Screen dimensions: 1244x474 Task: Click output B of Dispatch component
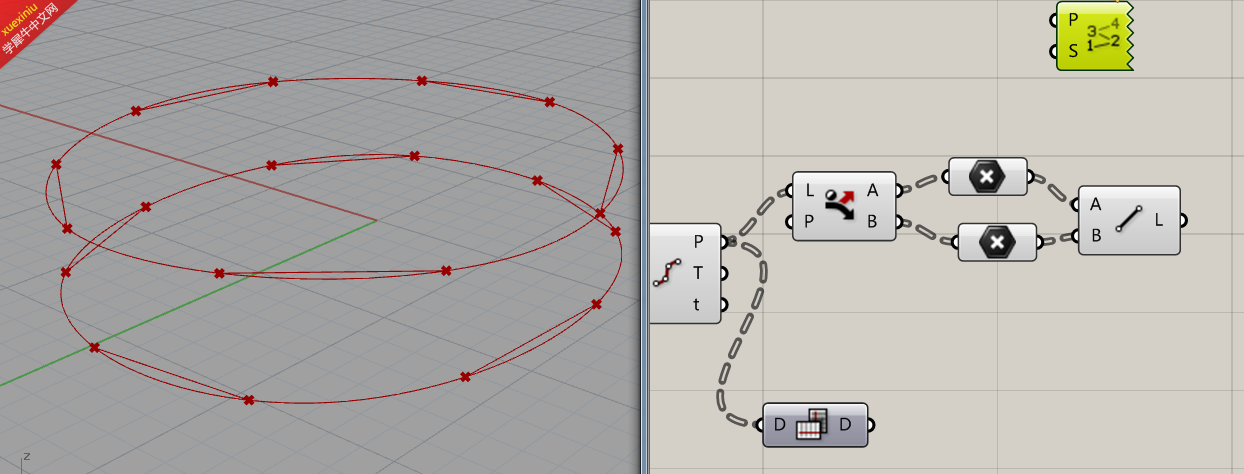pyautogui.click(x=873, y=222)
